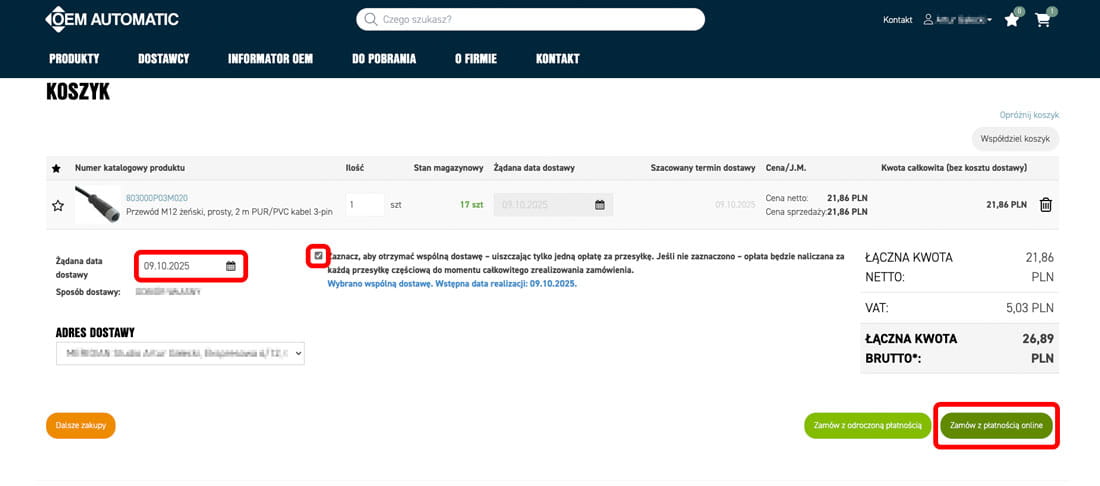Click the product thumbnail image of cable
The image size is (1100, 486).
coord(97,204)
